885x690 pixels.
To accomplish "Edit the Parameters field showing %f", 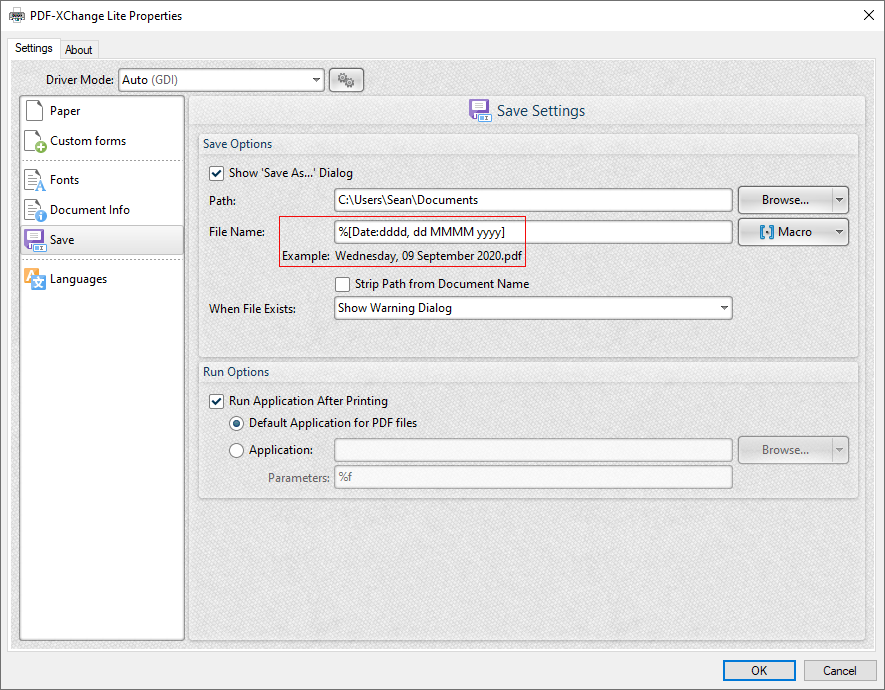I will (533, 477).
